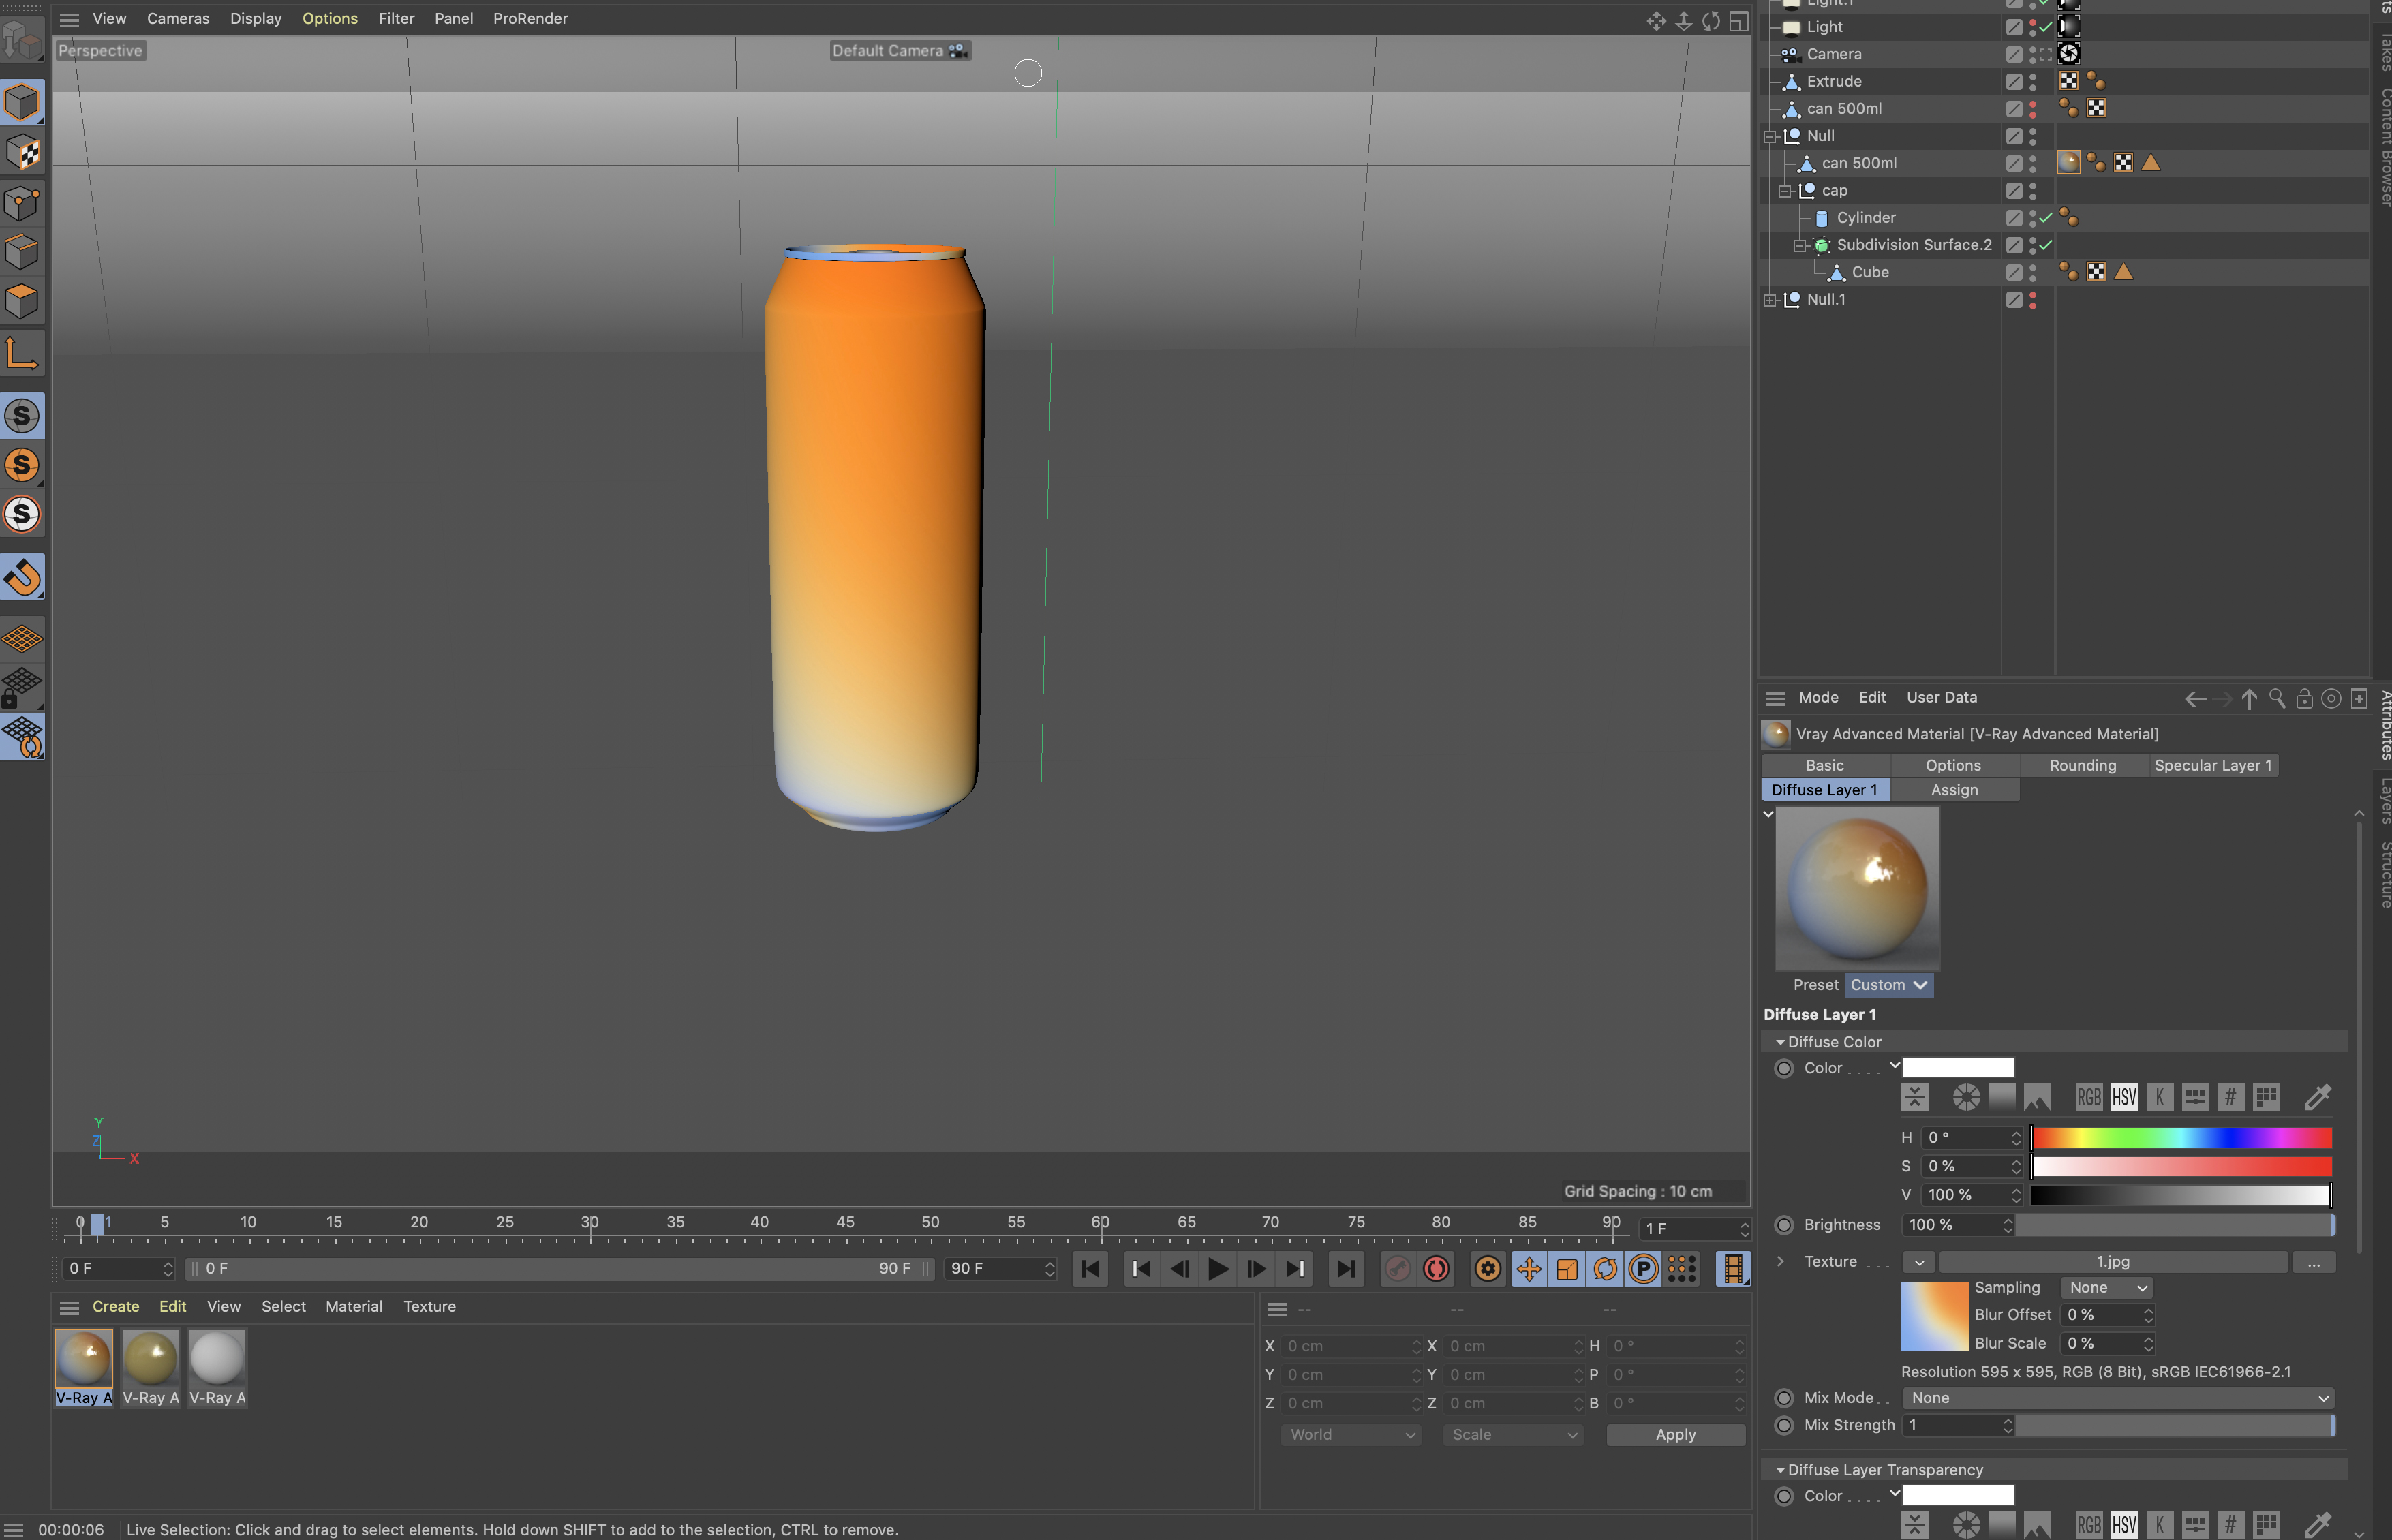Show hex color mode

(2230, 1097)
